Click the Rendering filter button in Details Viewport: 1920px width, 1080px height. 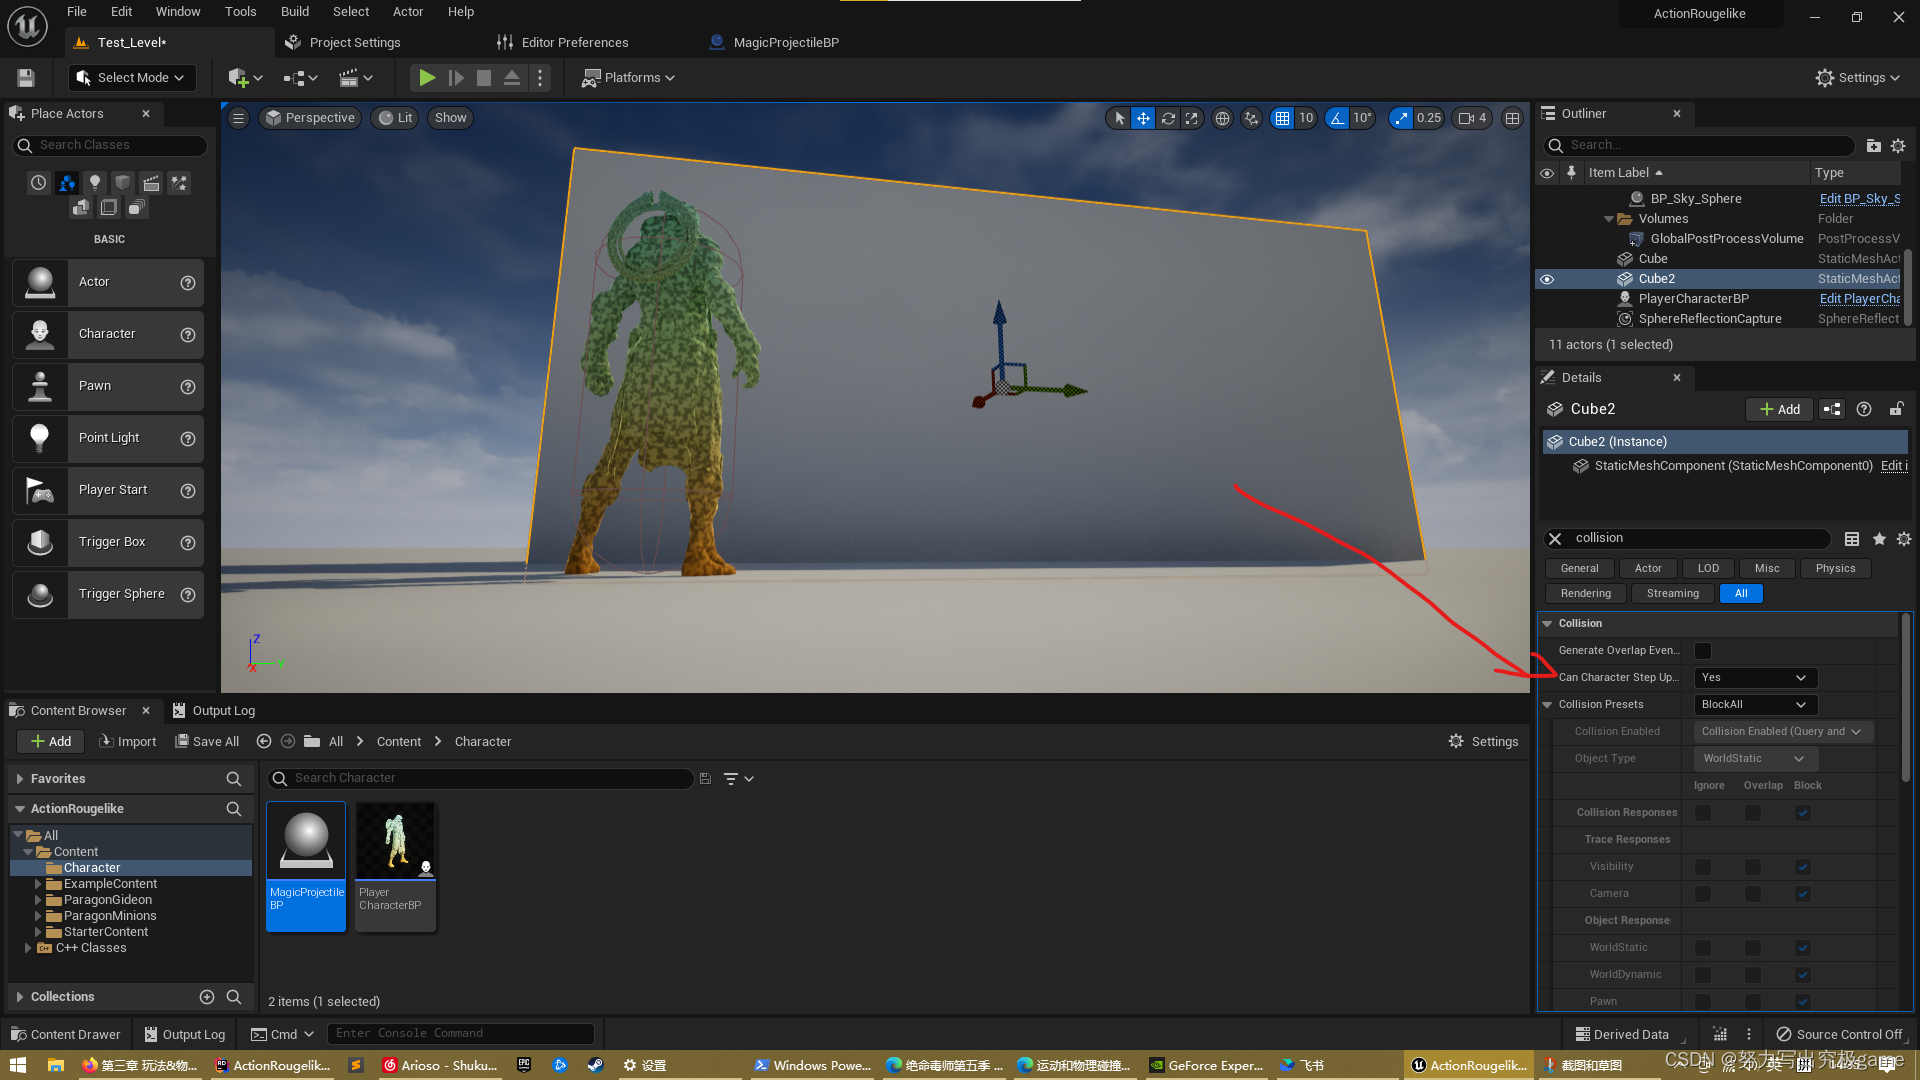1586,594
